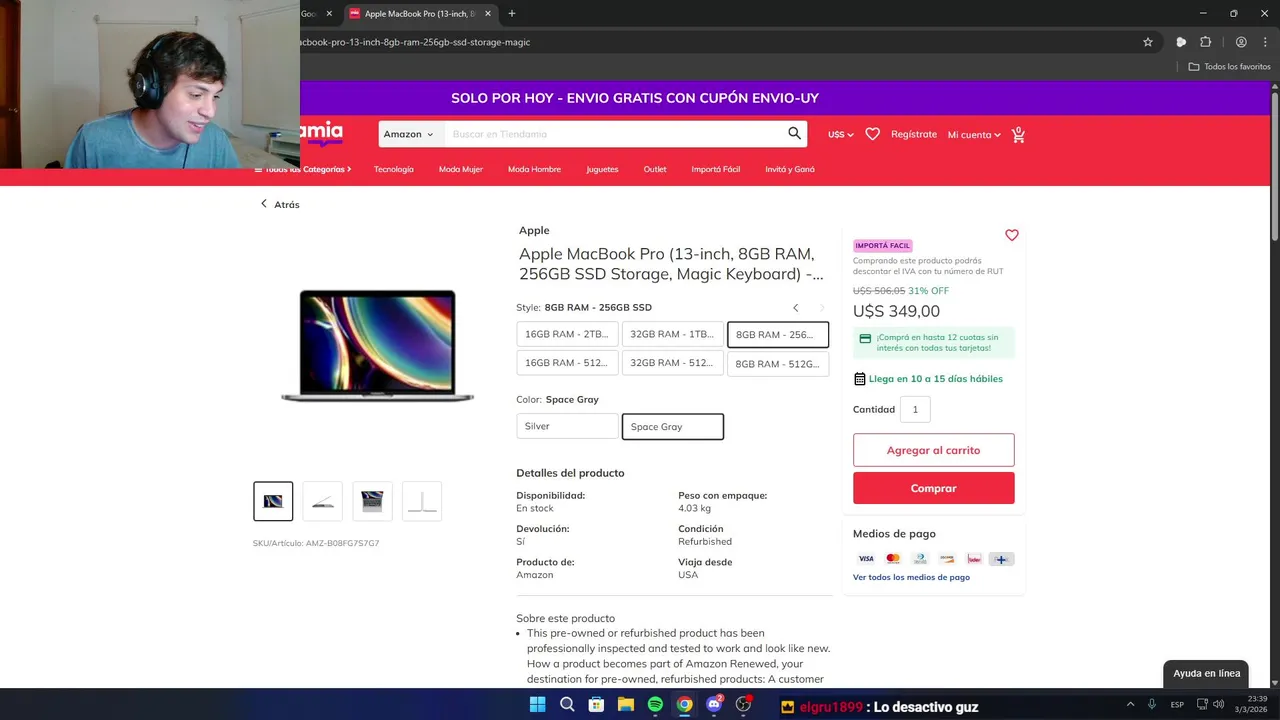The height and width of the screenshot is (720, 1280).
Task: Open Chrome three-dot menu
Action: (x=1264, y=42)
